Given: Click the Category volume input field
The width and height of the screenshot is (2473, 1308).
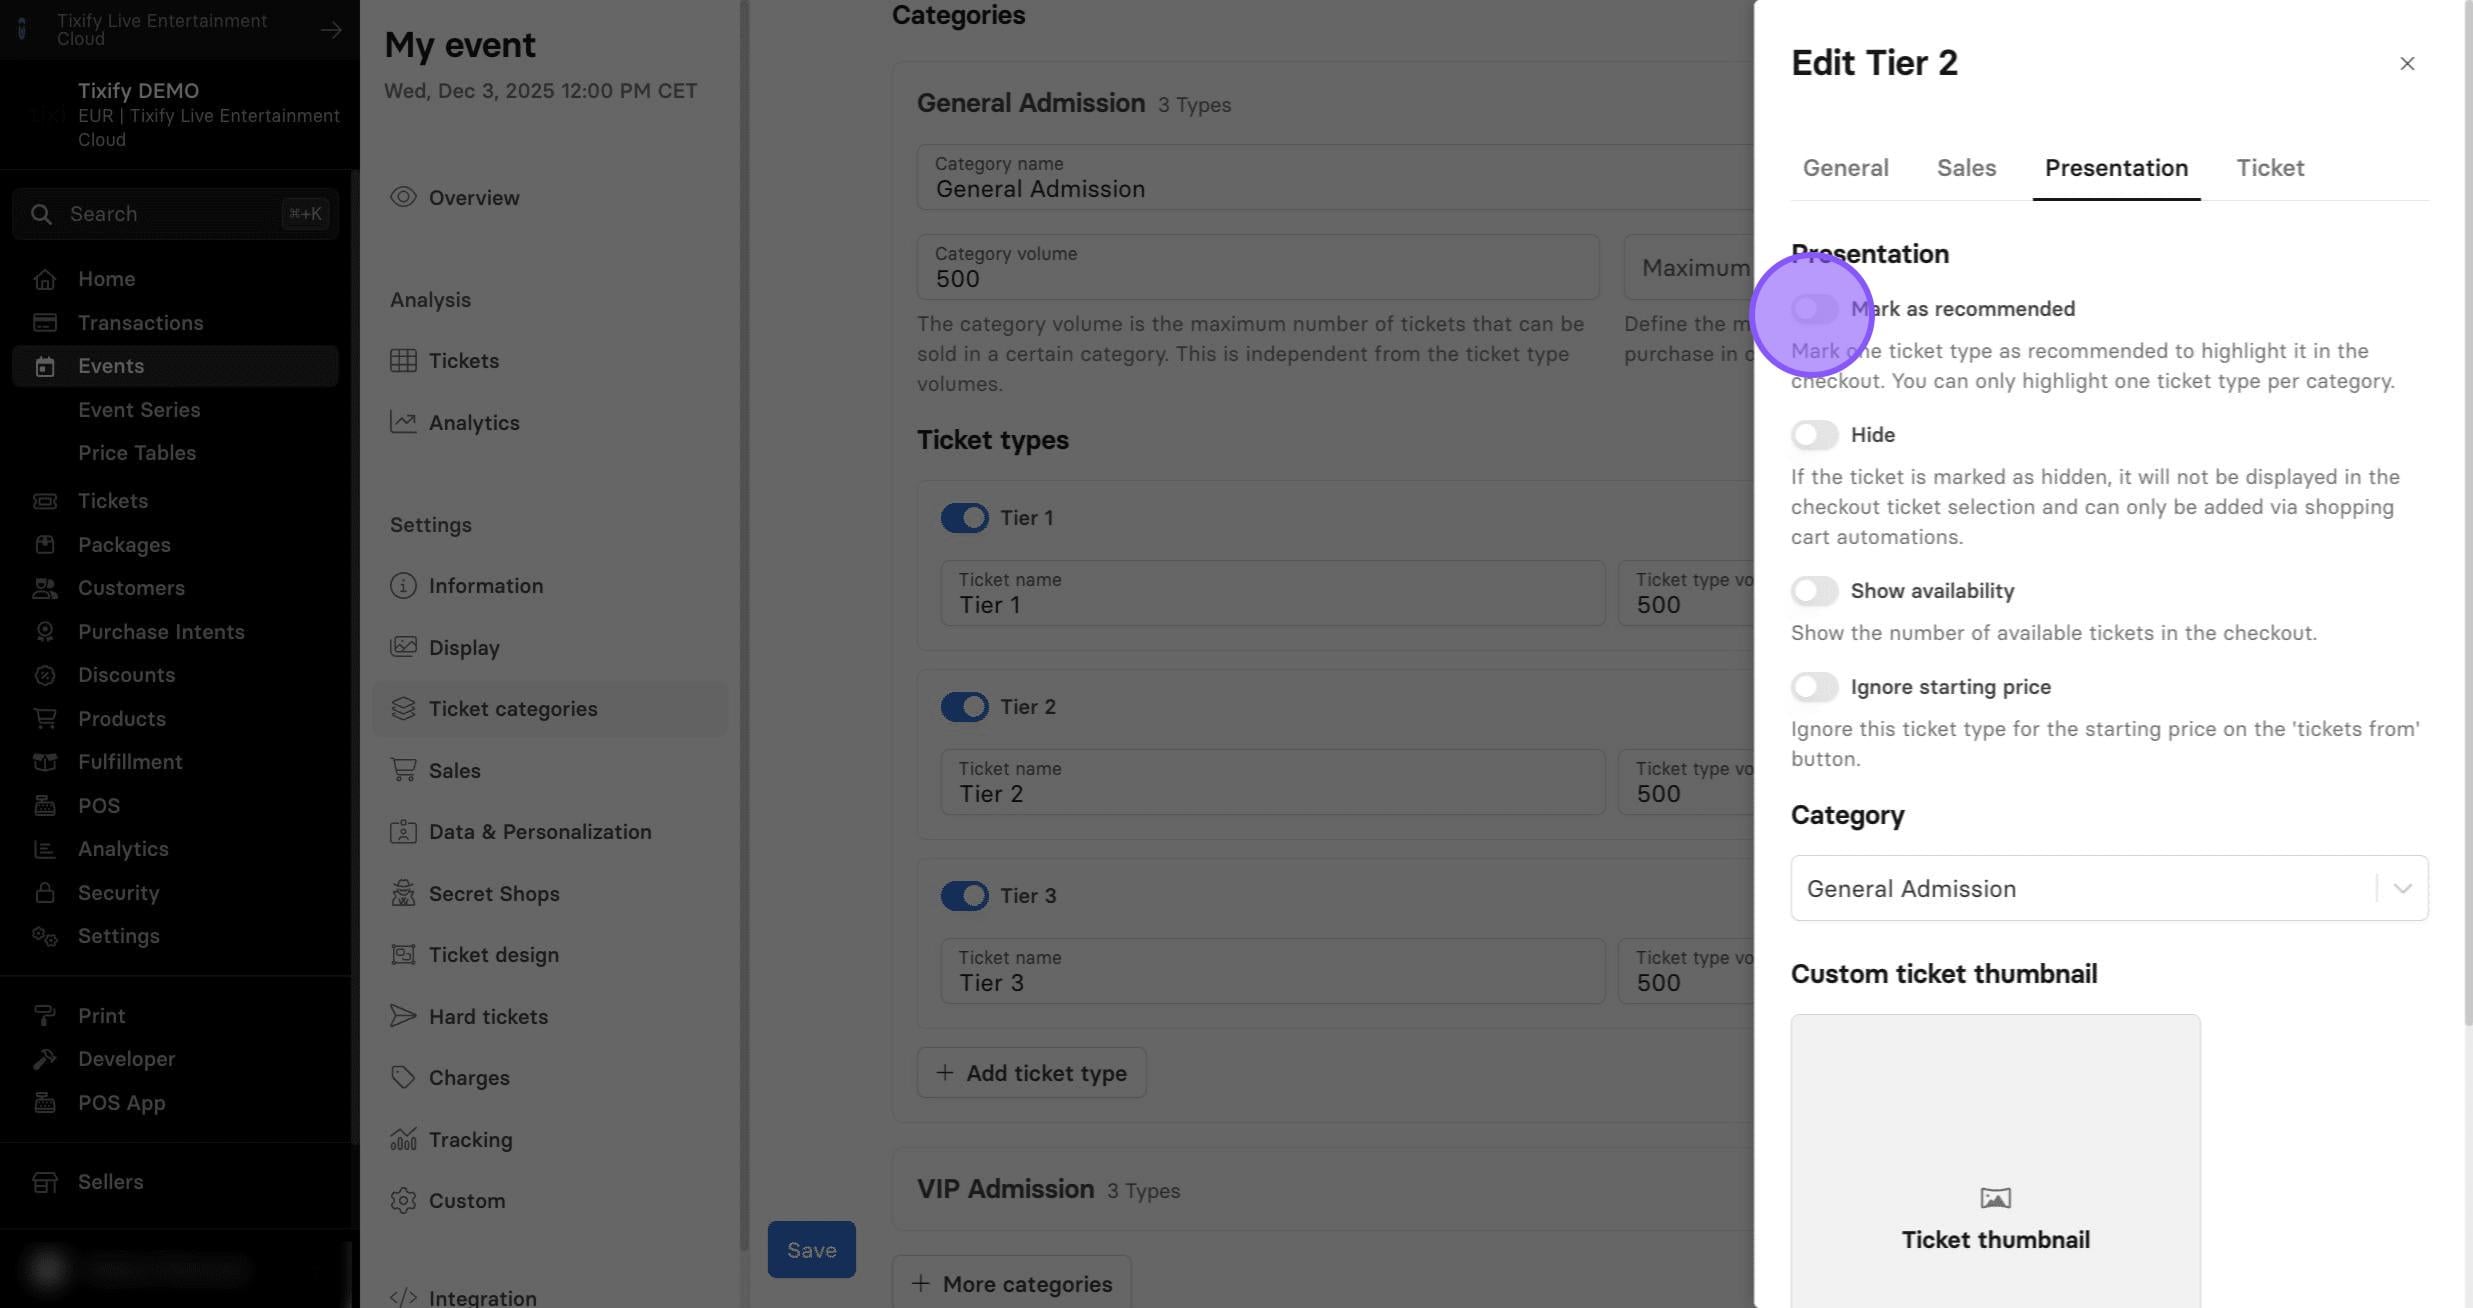Looking at the screenshot, I should 1258,267.
